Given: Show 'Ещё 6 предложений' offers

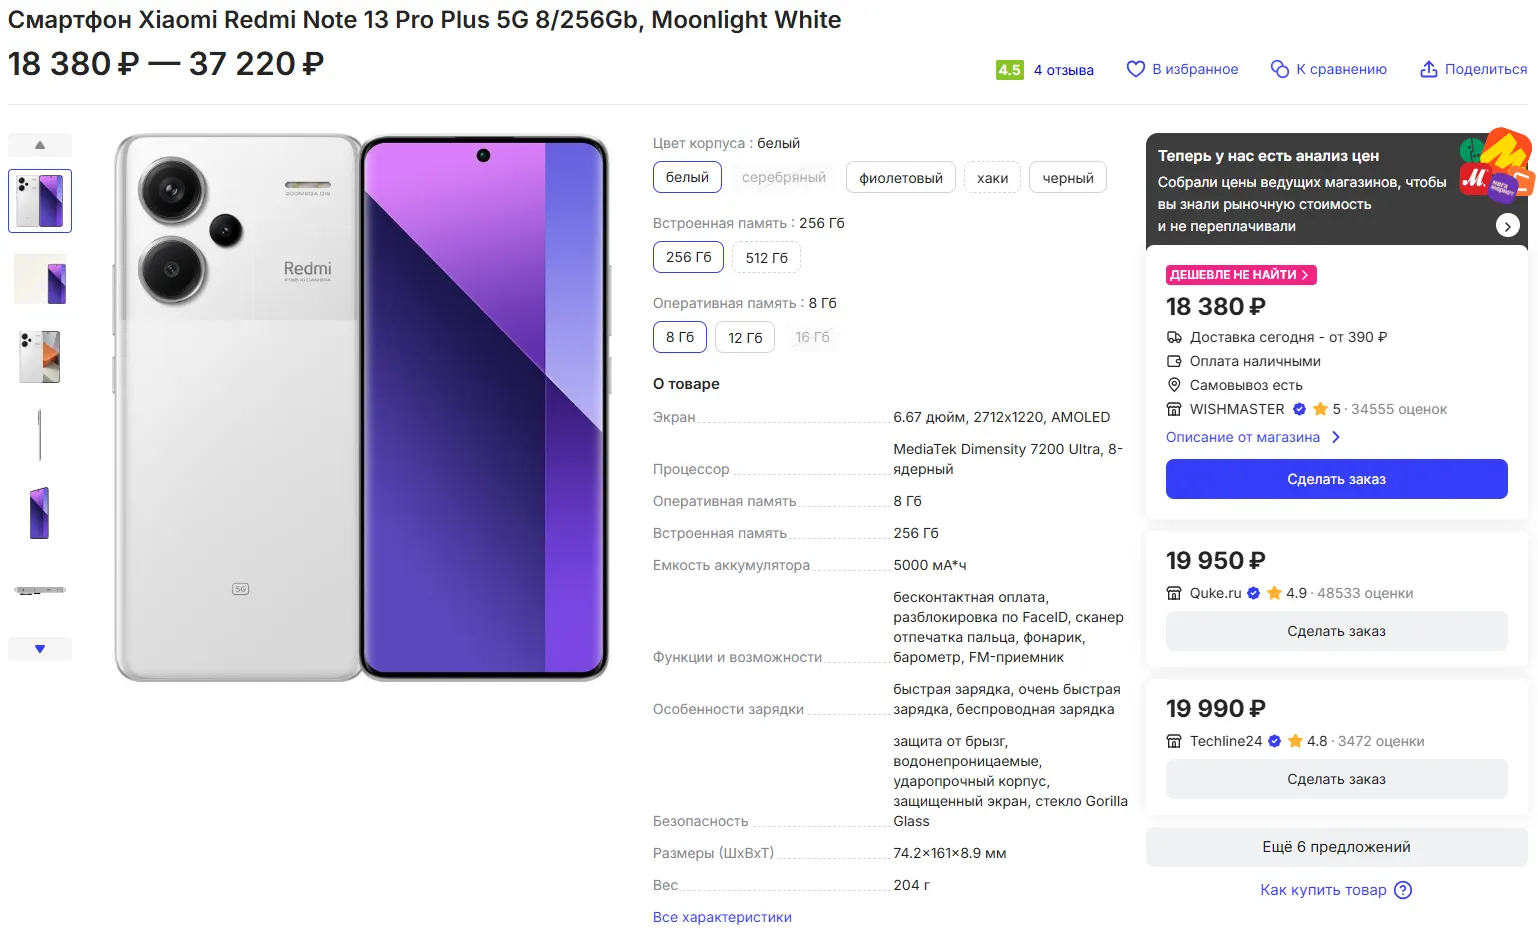Looking at the screenshot, I should tap(1336, 847).
